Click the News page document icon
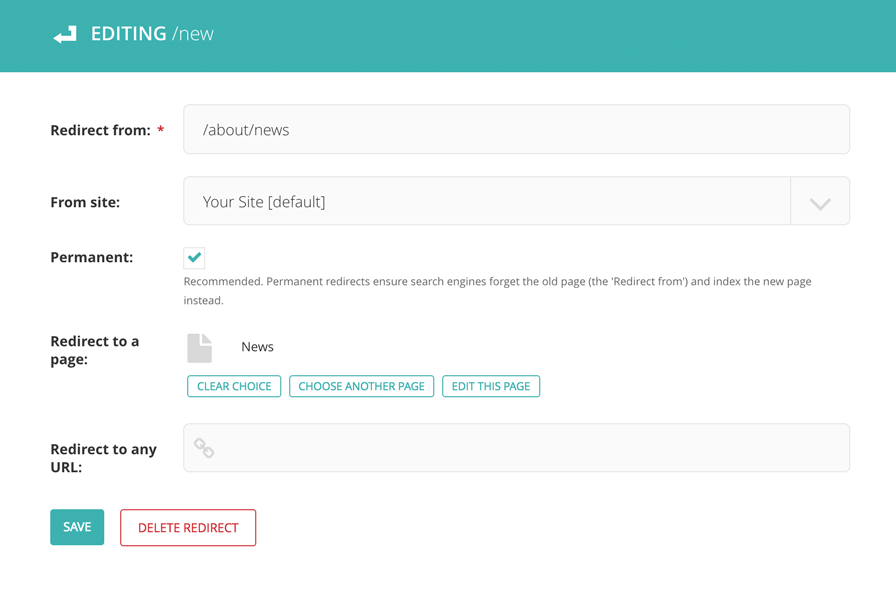Viewport: 896px width, 611px height. pyautogui.click(x=200, y=348)
